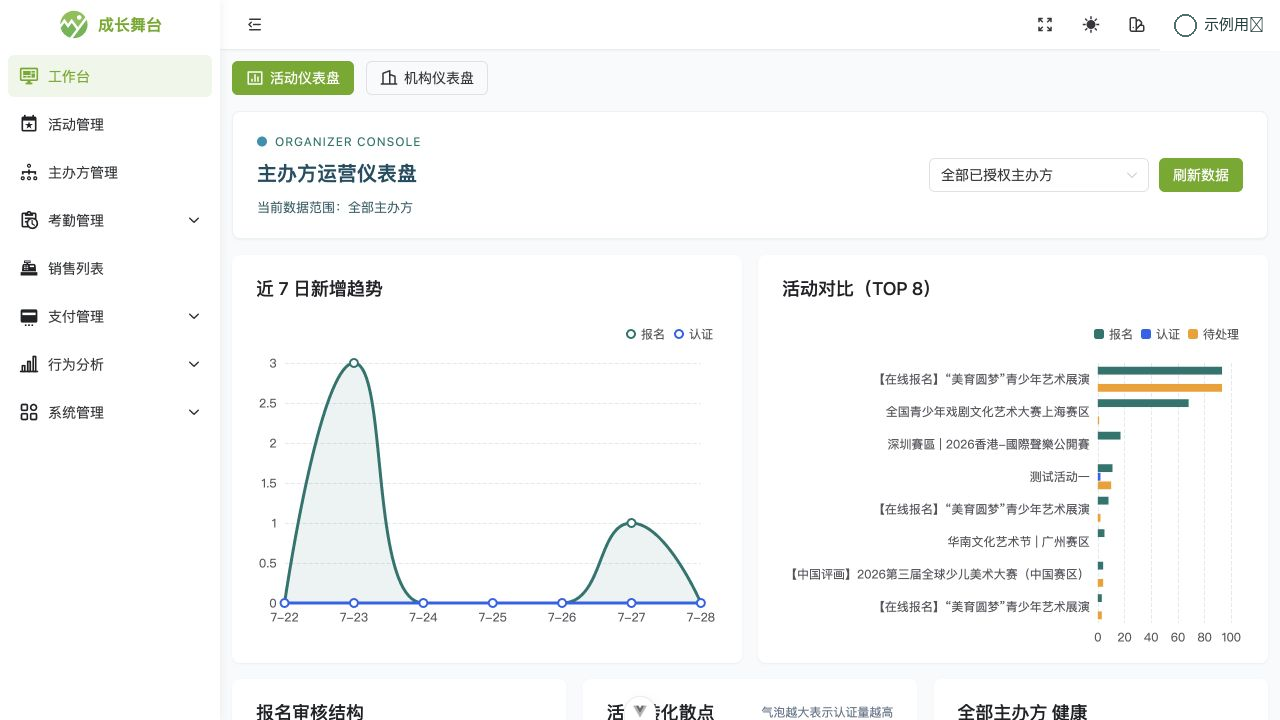The image size is (1280, 720).
Task: Click the 报名审核结构 card heading
Action: (x=310, y=712)
